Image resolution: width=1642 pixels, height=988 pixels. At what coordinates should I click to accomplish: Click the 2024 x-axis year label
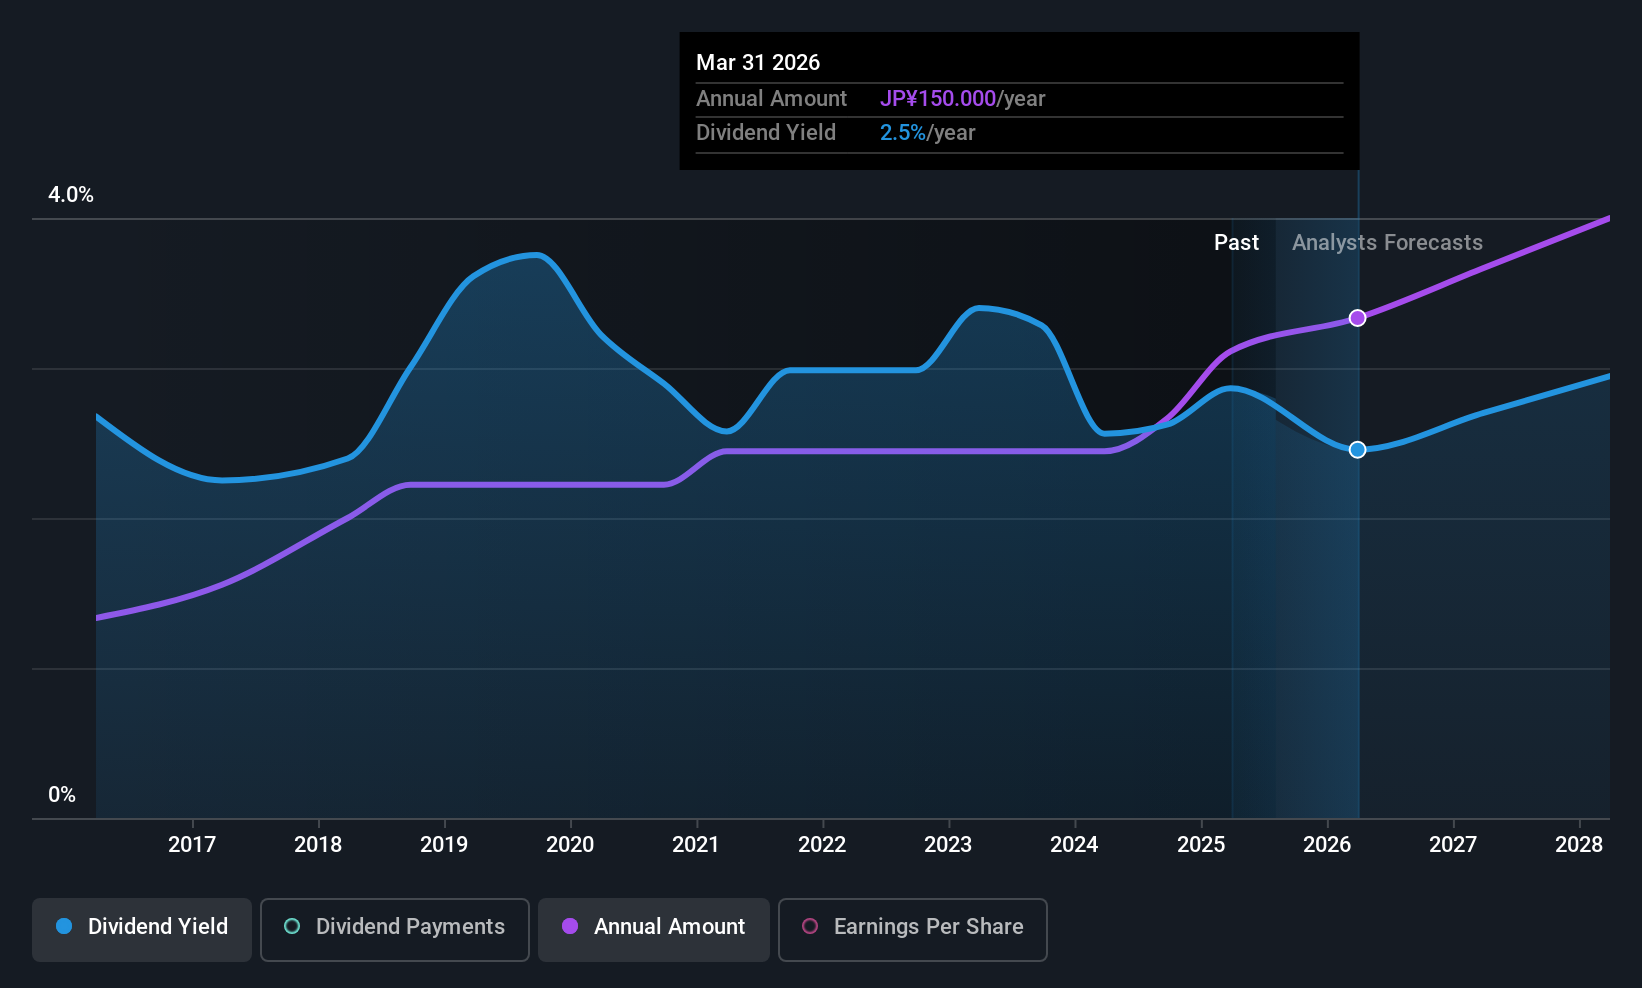pos(1074,844)
